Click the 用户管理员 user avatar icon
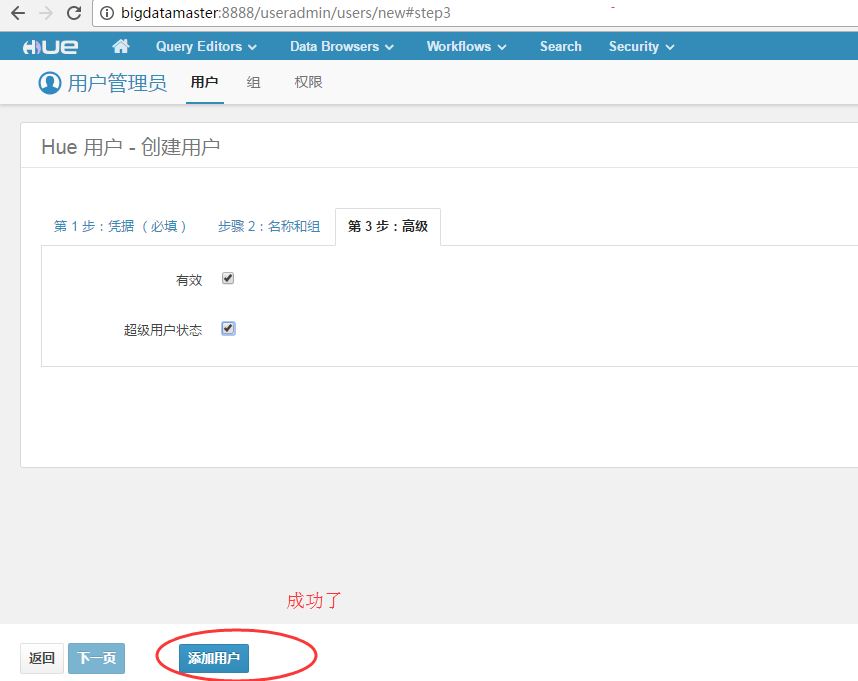 coord(50,83)
